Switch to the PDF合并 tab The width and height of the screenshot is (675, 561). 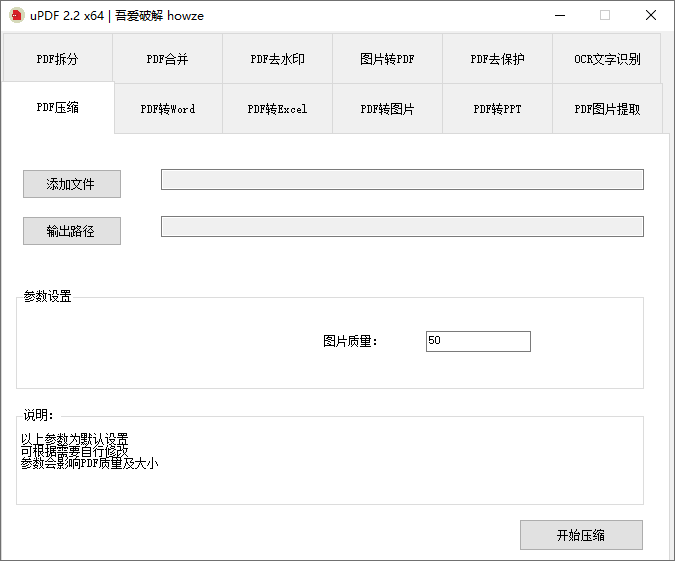[167, 59]
